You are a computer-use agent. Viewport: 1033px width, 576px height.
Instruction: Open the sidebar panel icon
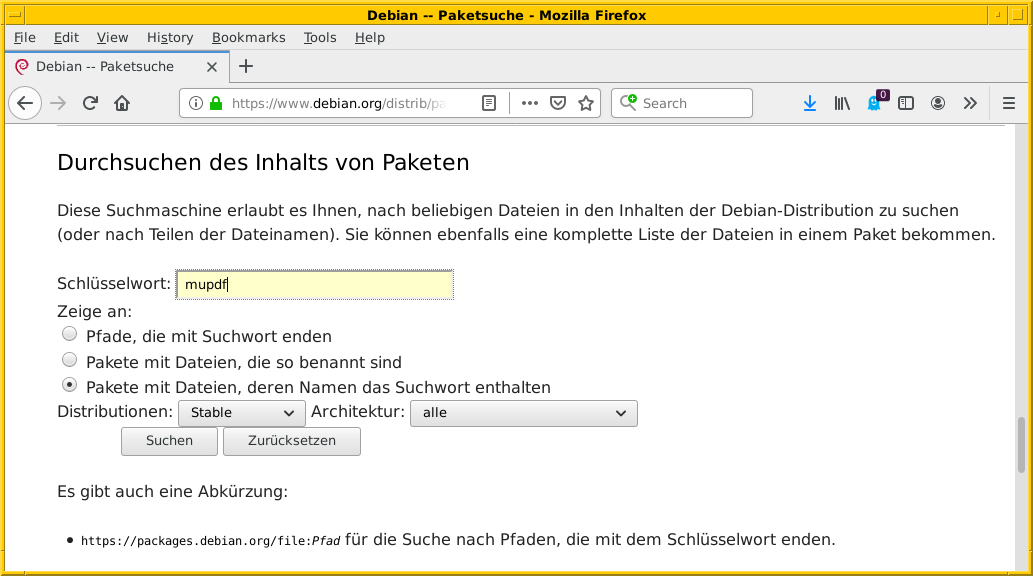click(x=905, y=103)
